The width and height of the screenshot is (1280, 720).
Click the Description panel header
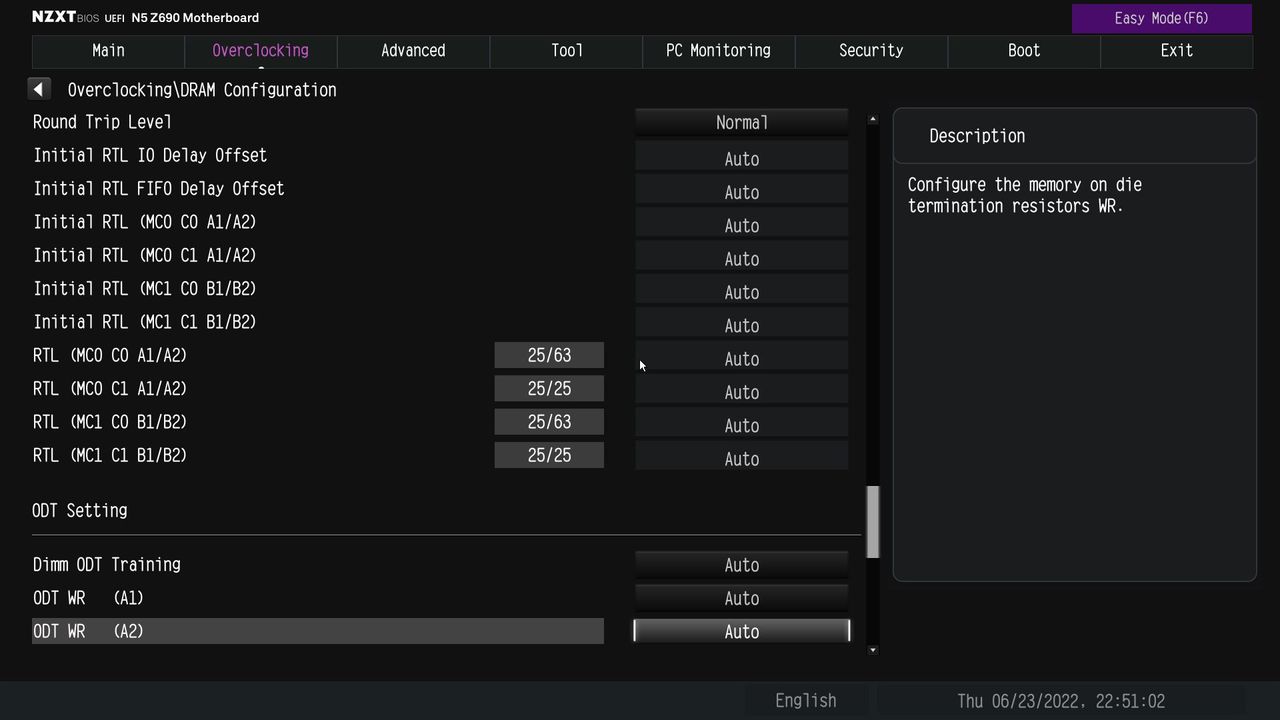[1074, 136]
